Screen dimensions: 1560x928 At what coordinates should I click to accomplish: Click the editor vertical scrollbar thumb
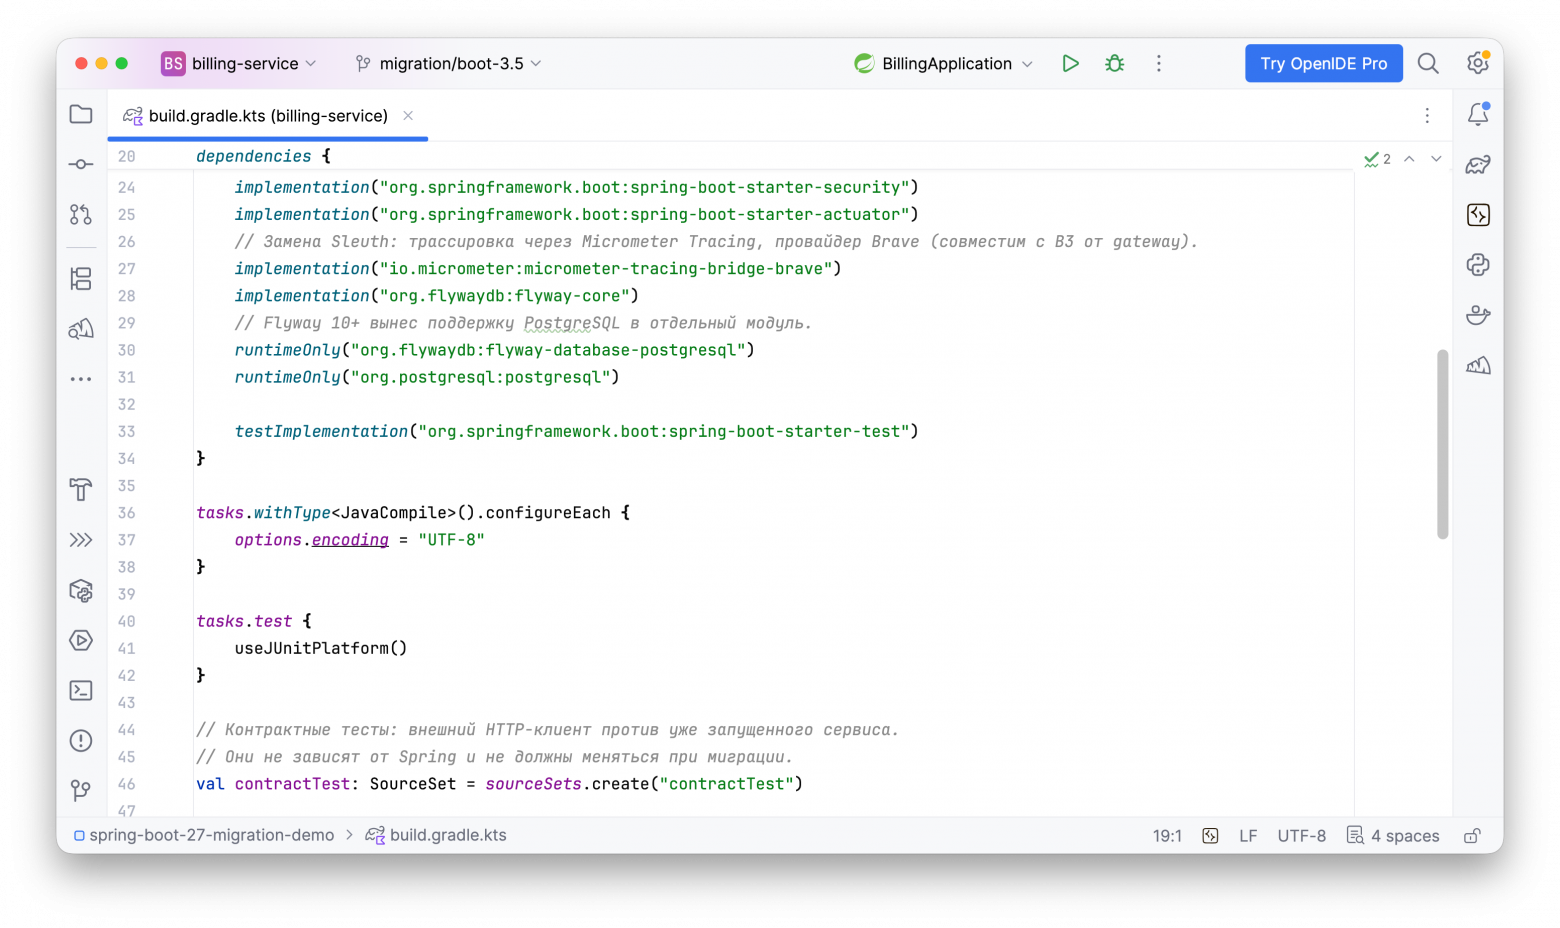tap(1442, 444)
